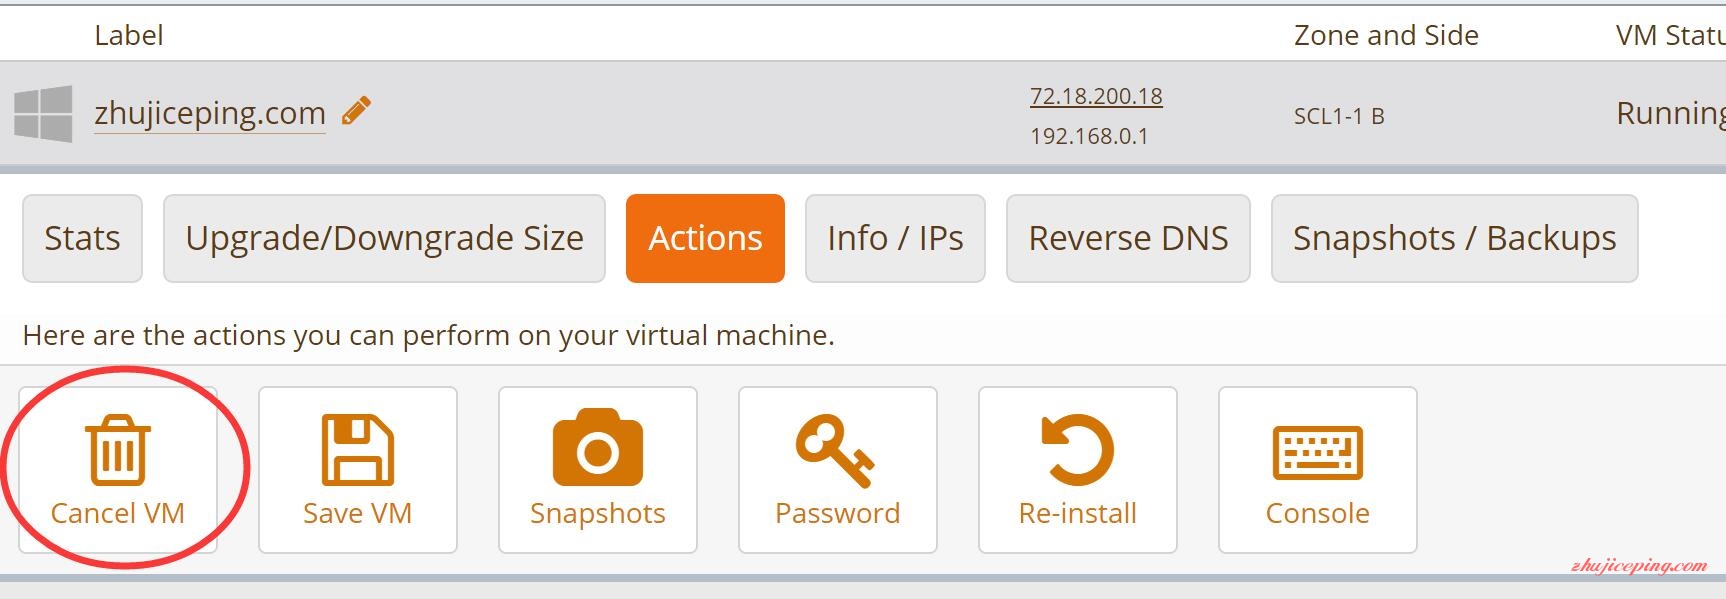The image size is (1726, 599).
Task: Click the Re-install text label
Action: click(x=1078, y=513)
